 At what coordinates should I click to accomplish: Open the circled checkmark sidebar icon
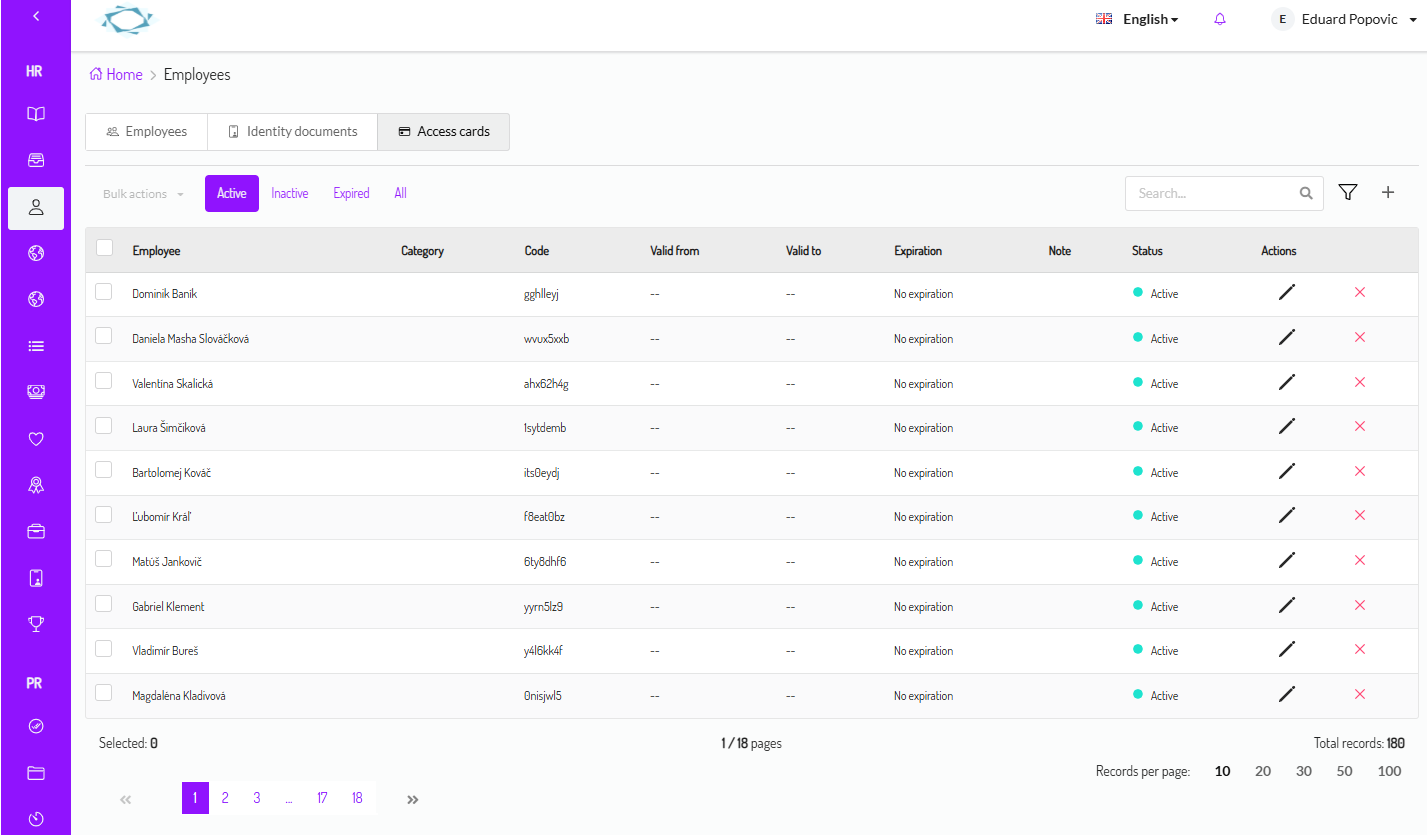coord(36,726)
